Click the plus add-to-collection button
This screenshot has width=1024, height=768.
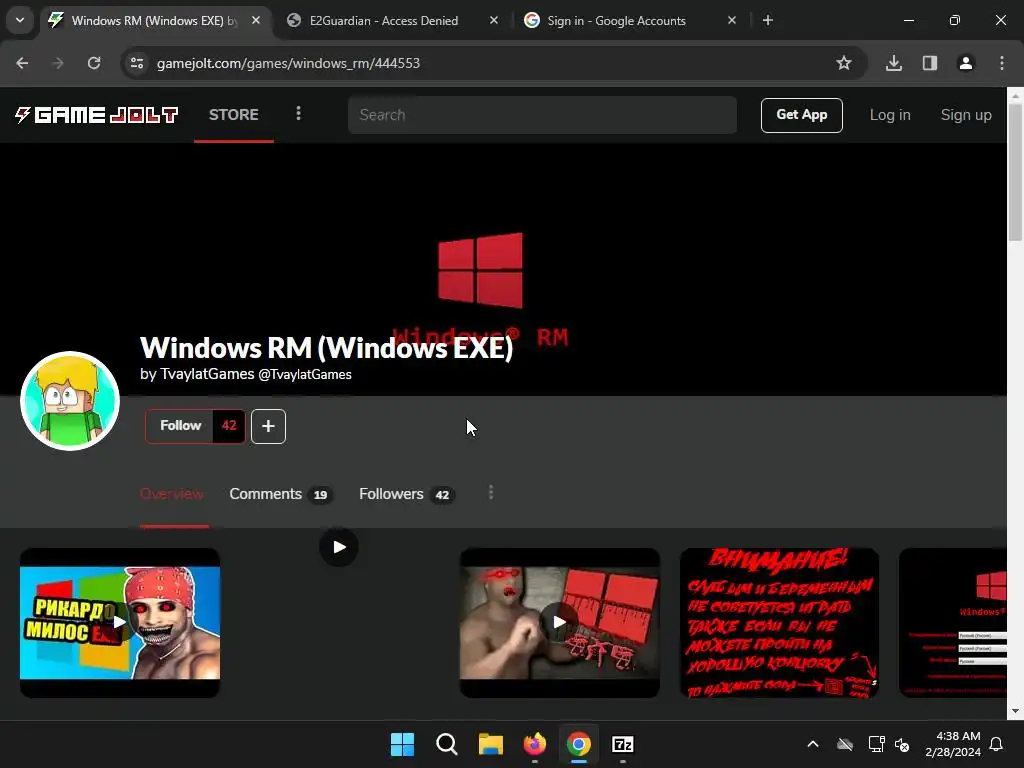[x=268, y=426]
